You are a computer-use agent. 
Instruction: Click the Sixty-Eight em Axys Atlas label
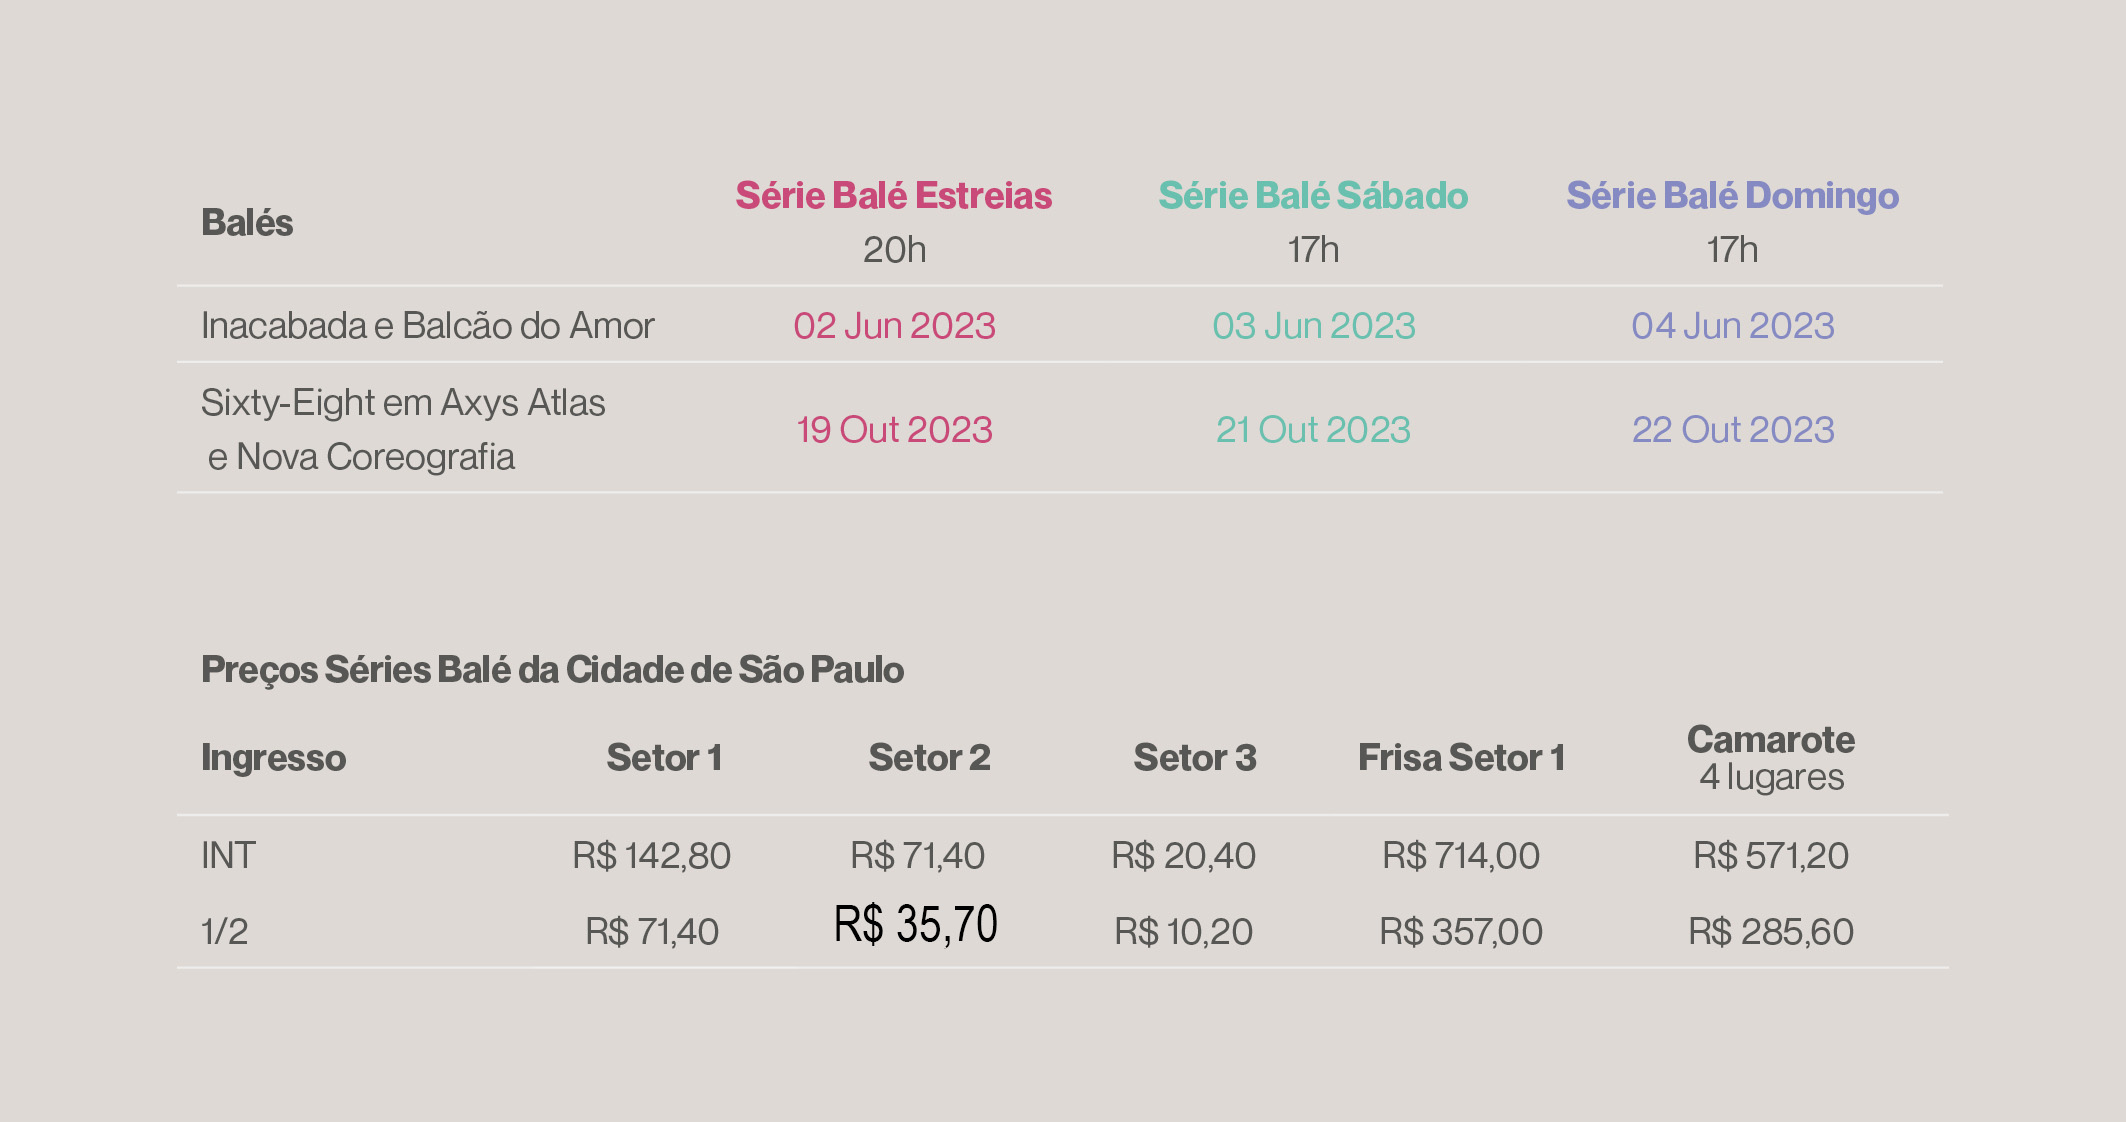click(403, 403)
